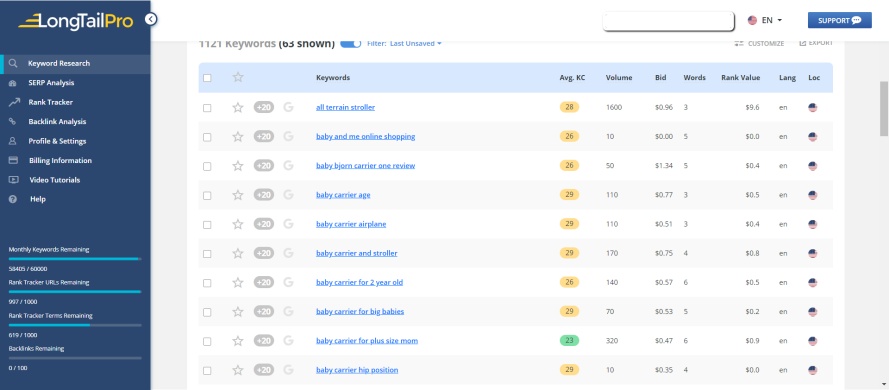Check the box for 'baby carrier for big babies'
Screen dimensions: 889x390
[x=207, y=312]
